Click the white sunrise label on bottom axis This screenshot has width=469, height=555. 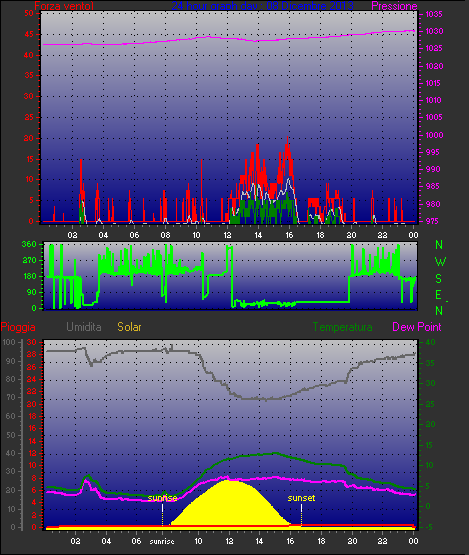pos(162,542)
